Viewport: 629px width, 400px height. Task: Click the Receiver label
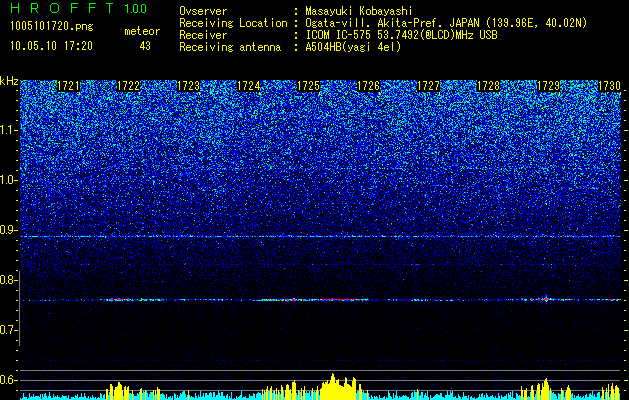203,35
